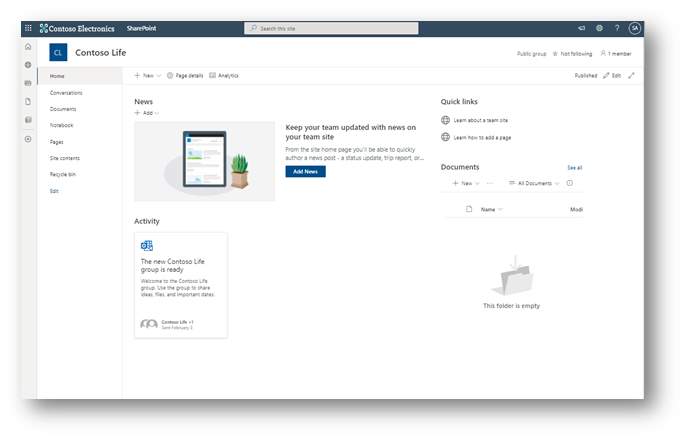Click the pencil Edit page button
Image resolution: width=687 pixels, height=441 pixels.
(612, 76)
